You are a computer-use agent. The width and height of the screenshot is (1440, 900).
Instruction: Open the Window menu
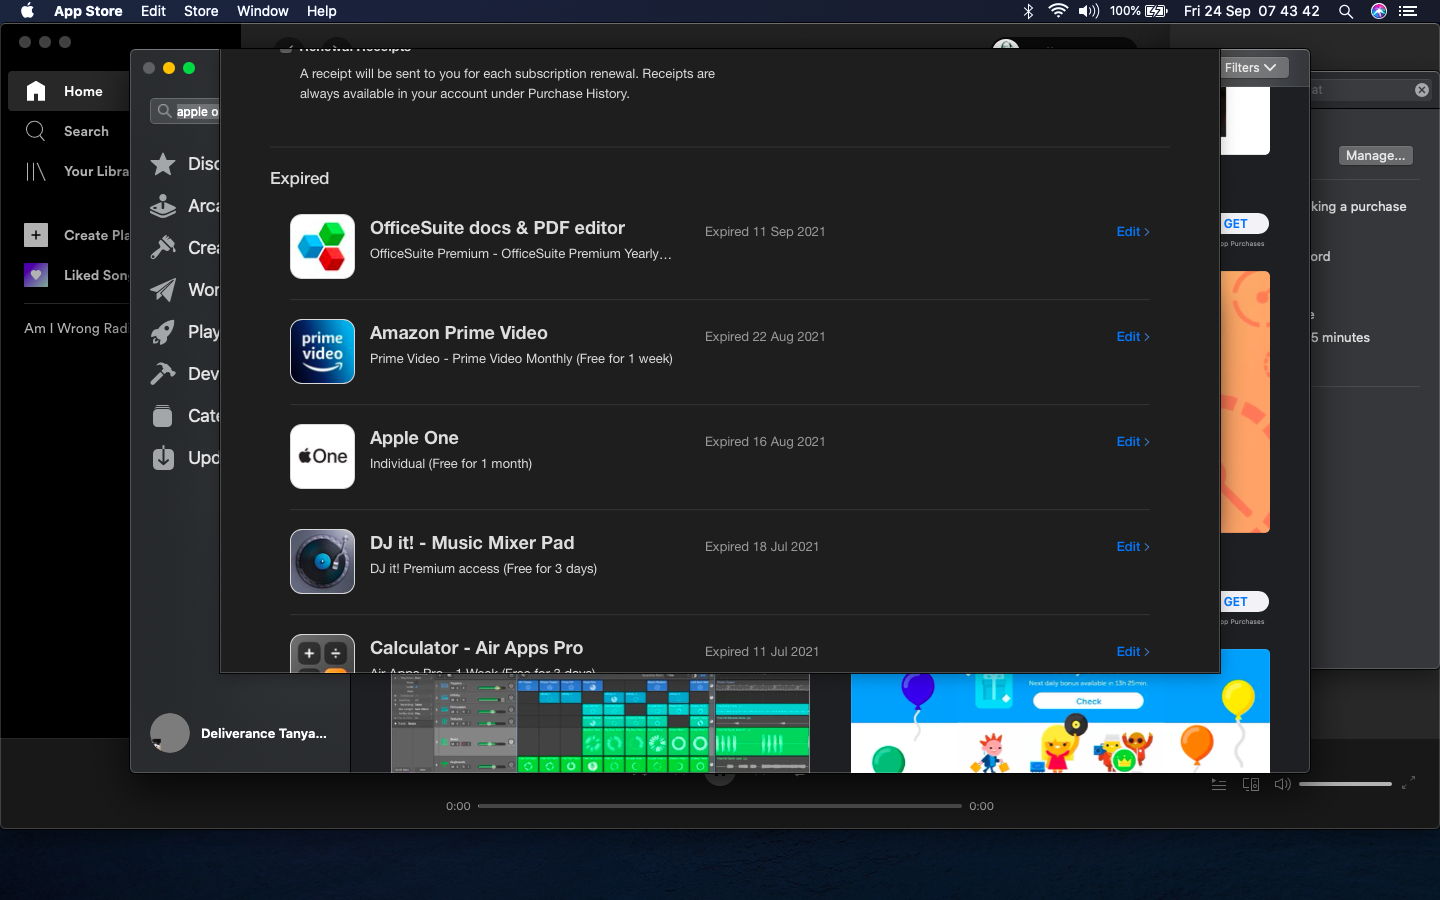(x=263, y=11)
